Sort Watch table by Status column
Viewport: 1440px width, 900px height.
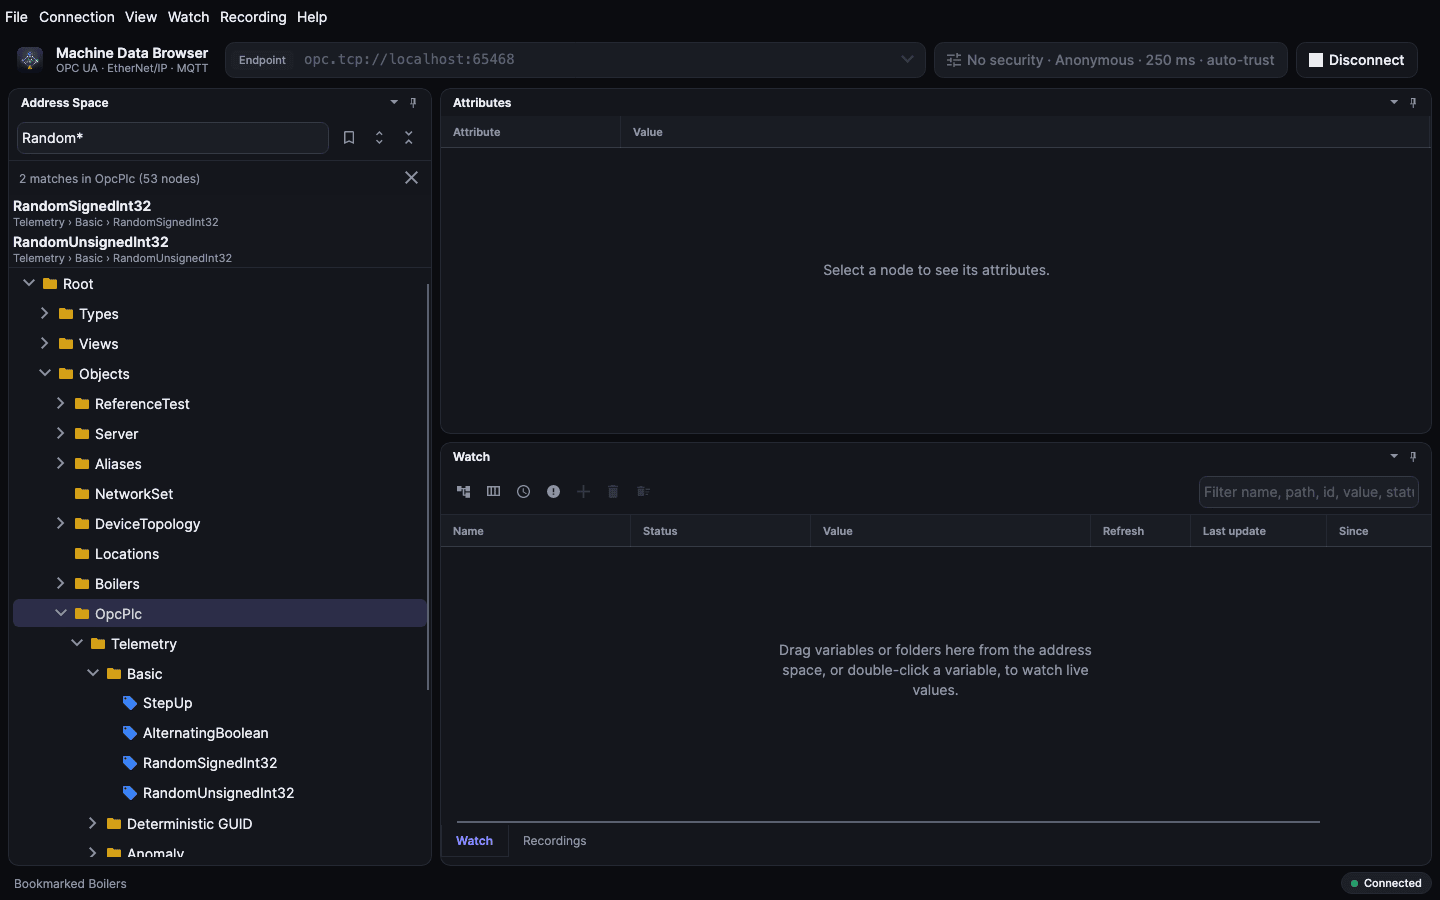(x=720, y=531)
